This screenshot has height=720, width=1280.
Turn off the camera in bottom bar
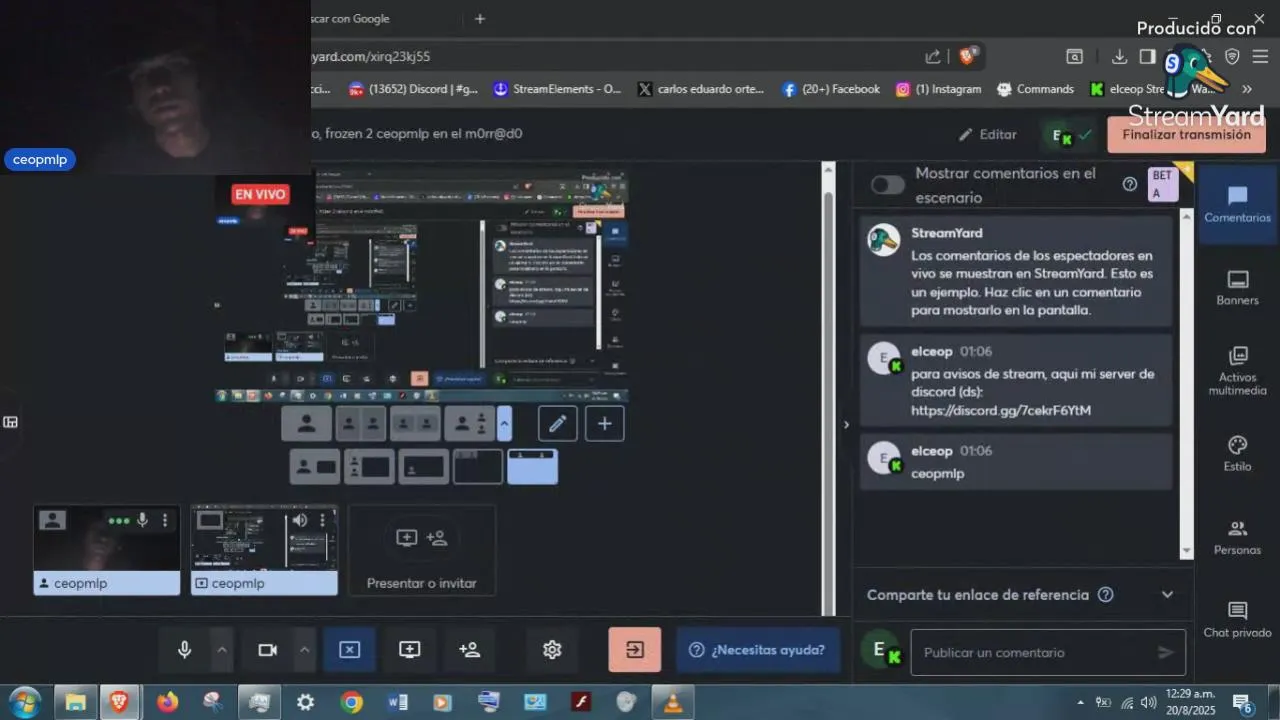click(x=267, y=650)
